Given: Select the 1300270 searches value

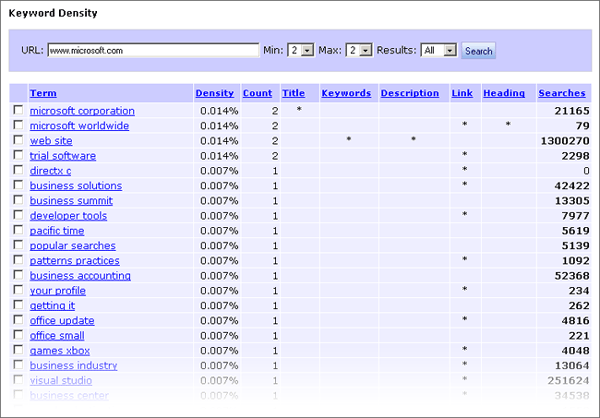Looking at the screenshot, I should [x=565, y=141].
